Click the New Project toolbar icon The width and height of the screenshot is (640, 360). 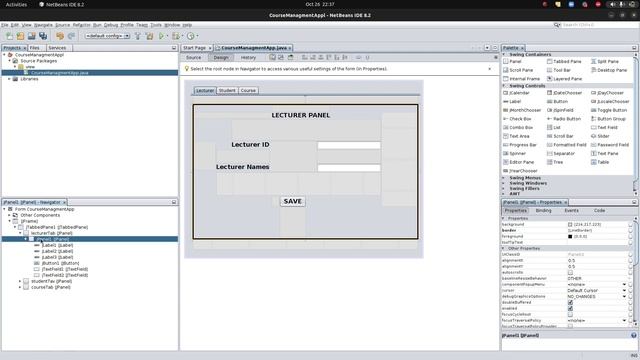(x=20, y=36)
